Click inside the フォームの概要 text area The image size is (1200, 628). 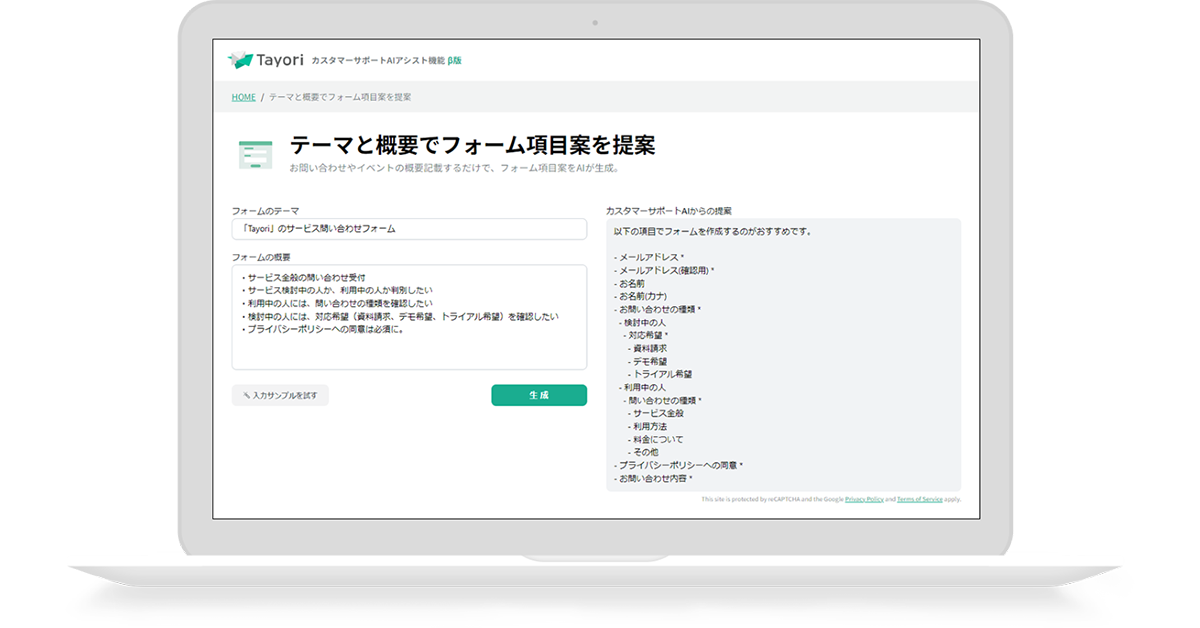(x=409, y=317)
